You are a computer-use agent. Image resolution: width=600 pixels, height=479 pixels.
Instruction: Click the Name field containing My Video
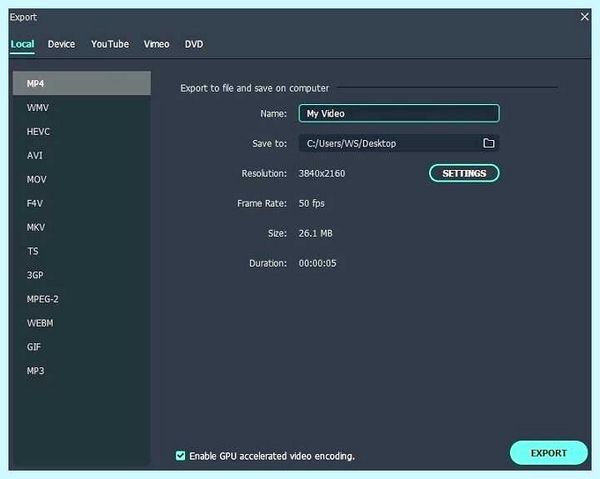click(399, 113)
